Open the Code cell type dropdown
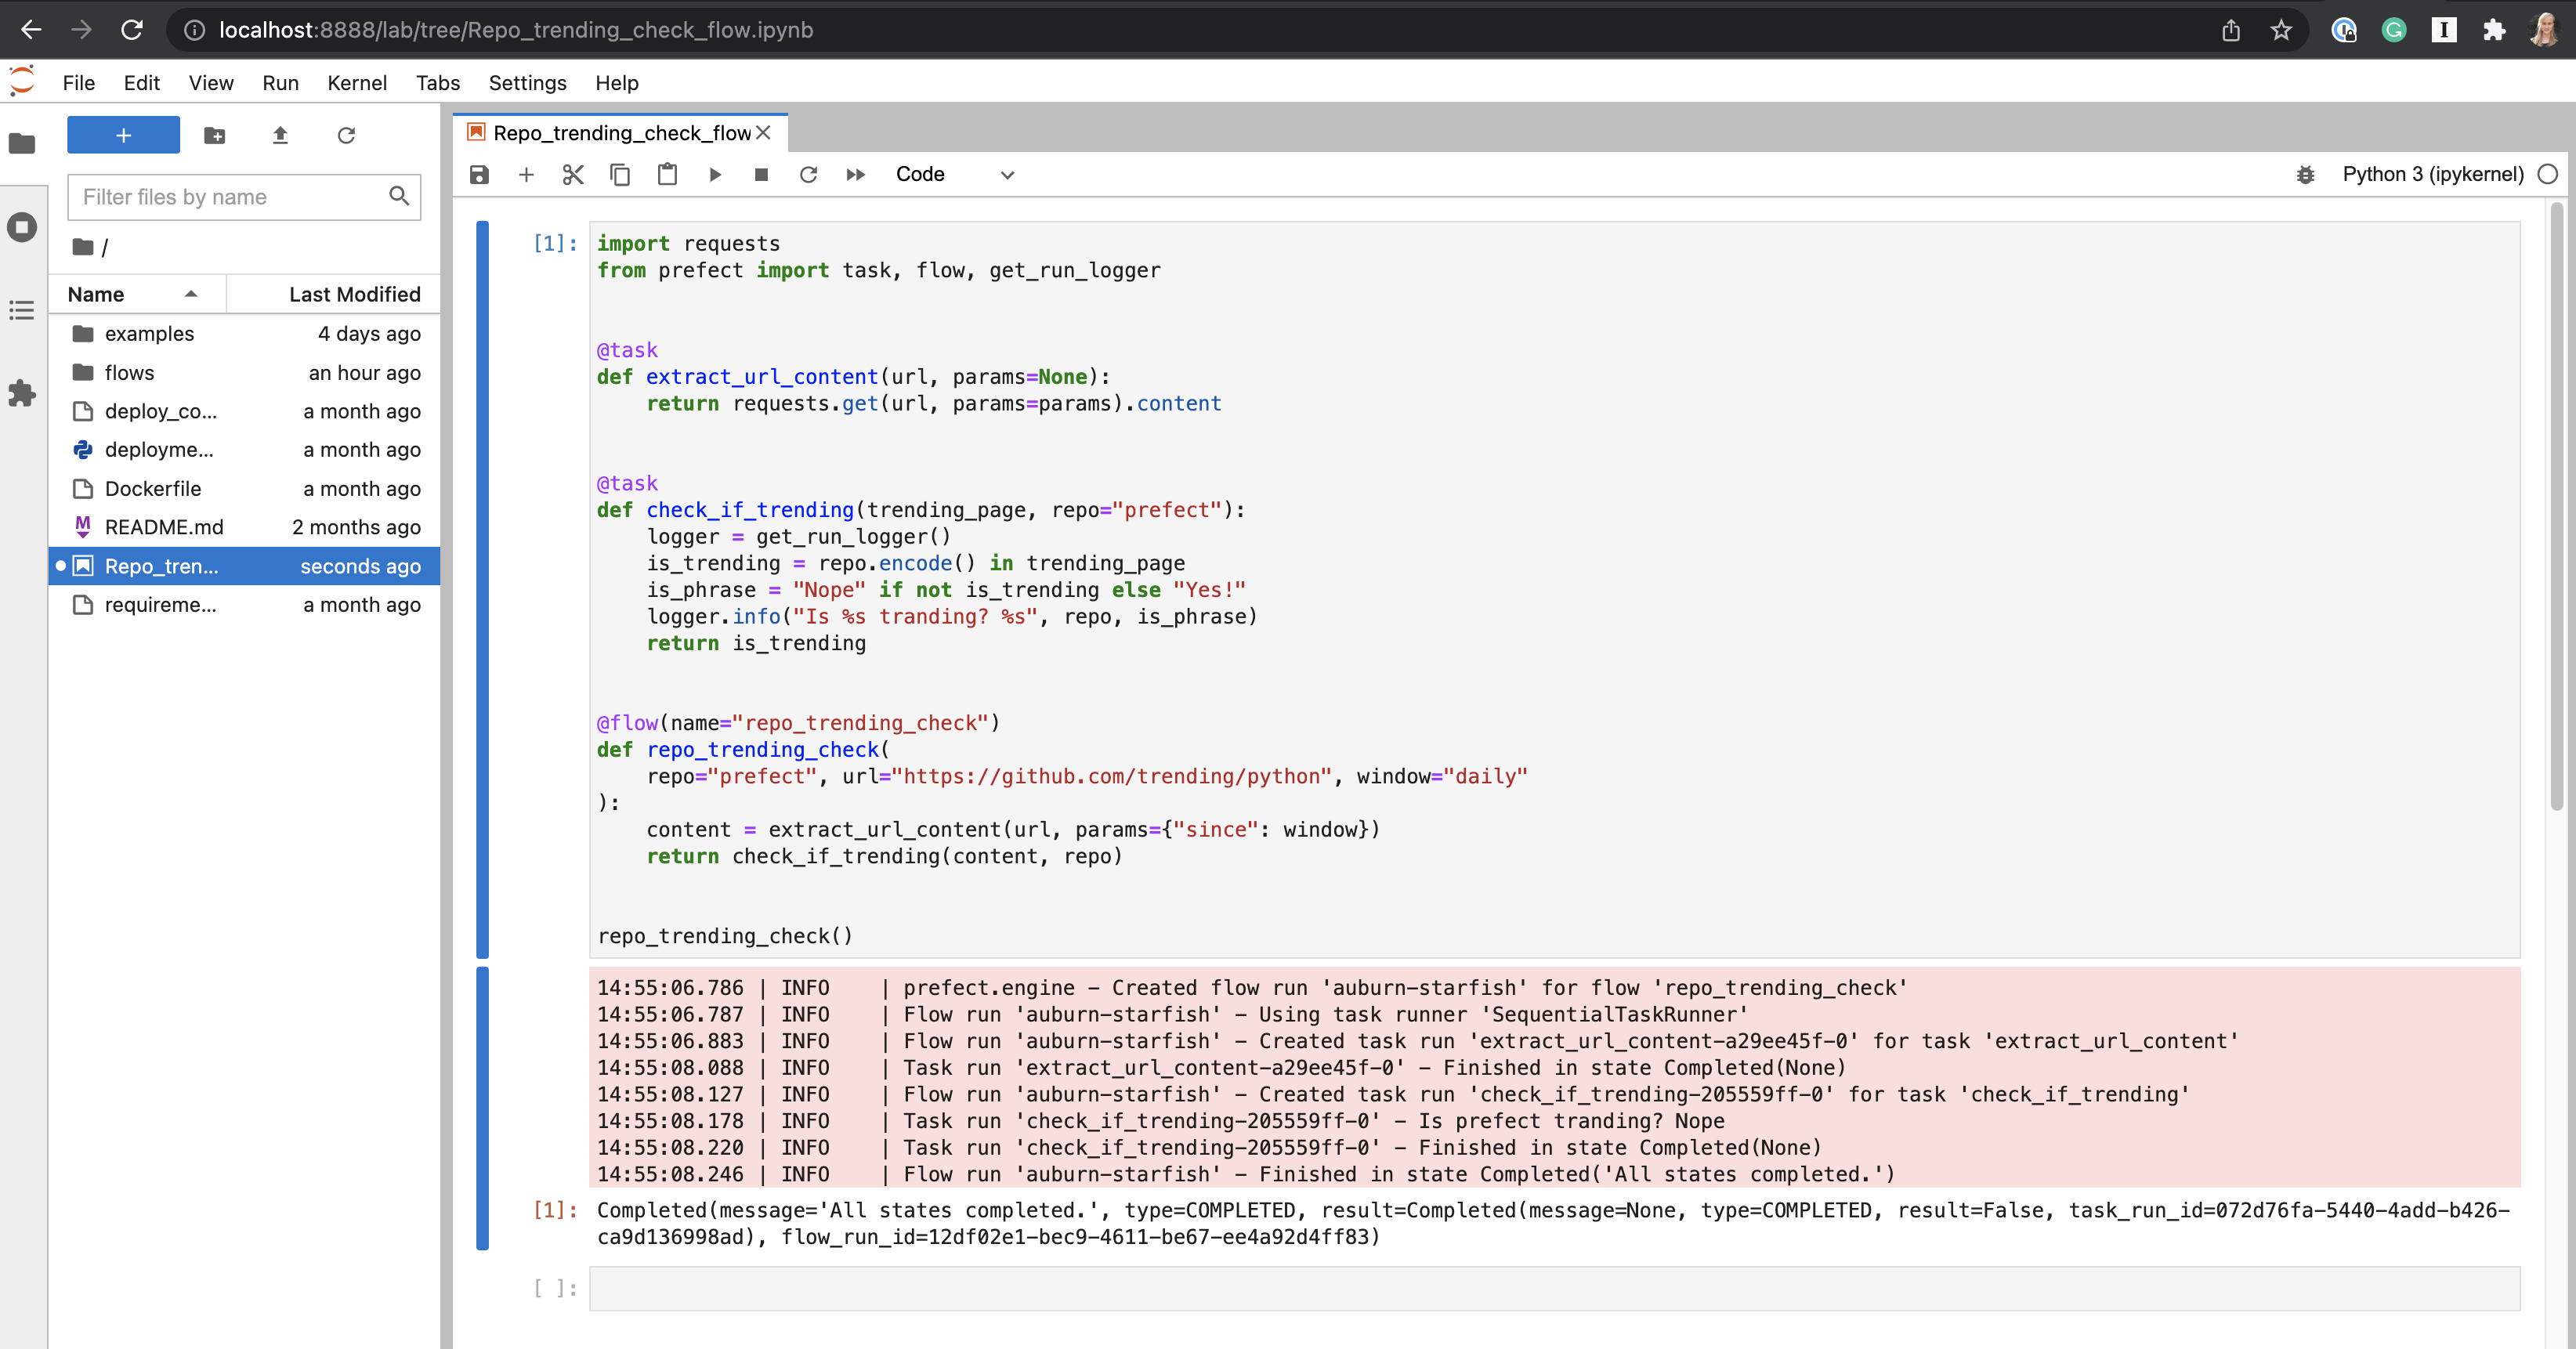The width and height of the screenshot is (2576, 1349). pyautogui.click(x=954, y=175)
